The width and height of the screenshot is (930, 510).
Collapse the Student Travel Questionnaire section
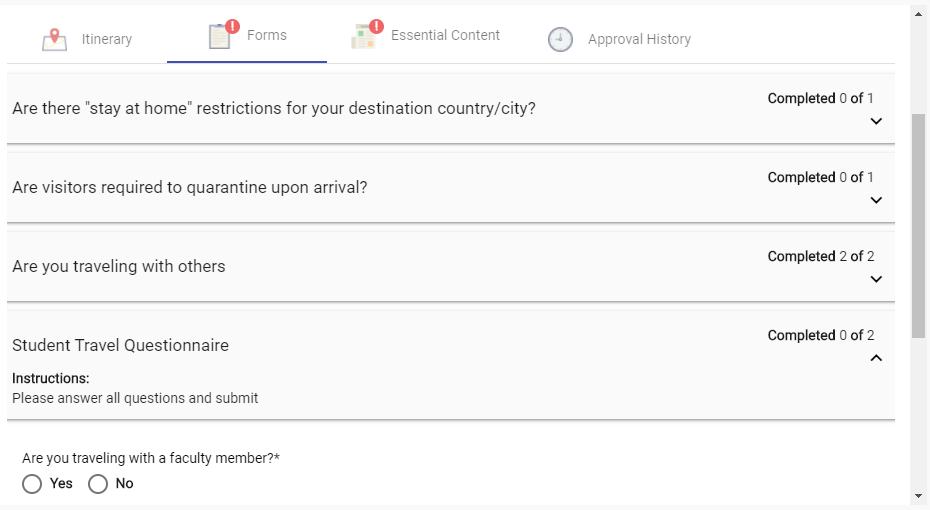coord(876,358)
